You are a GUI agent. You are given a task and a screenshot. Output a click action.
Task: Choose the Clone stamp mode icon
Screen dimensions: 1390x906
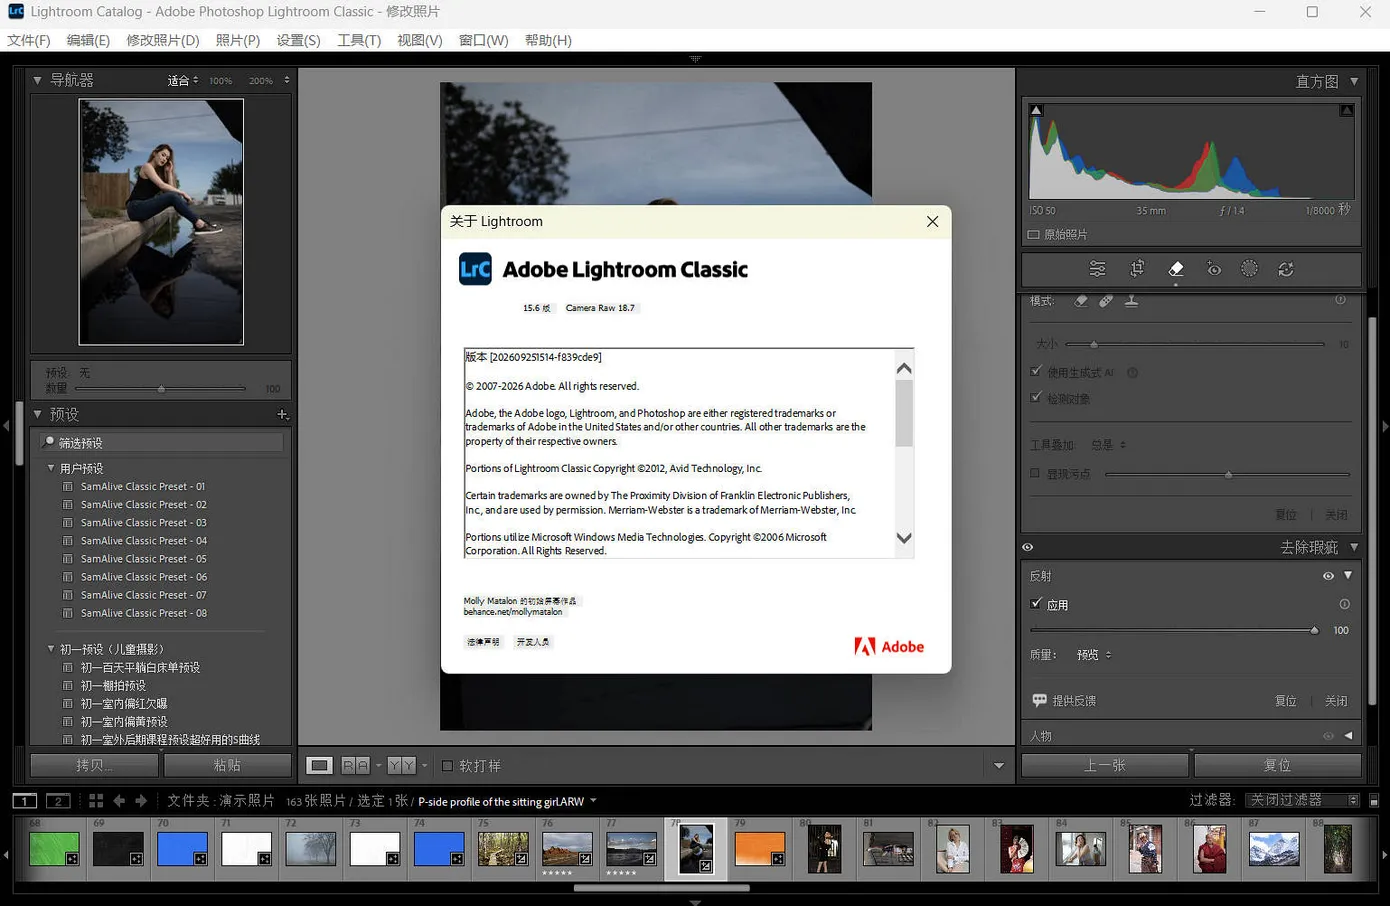1131,301
